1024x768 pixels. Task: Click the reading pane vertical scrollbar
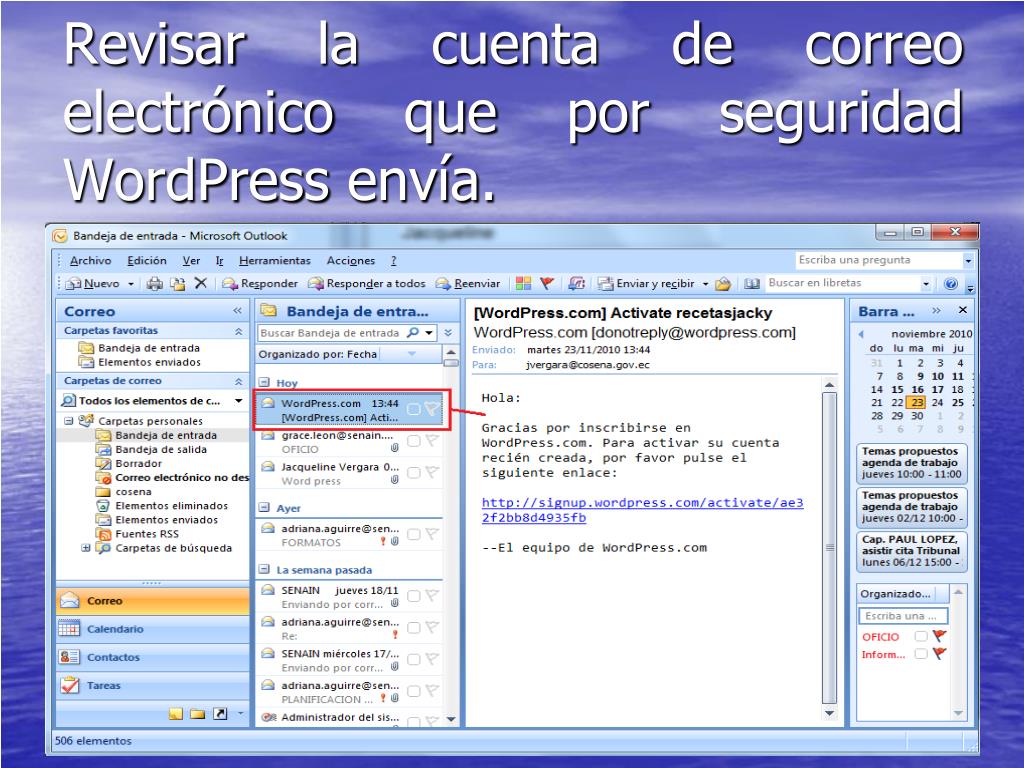click(x=829, y=549)
